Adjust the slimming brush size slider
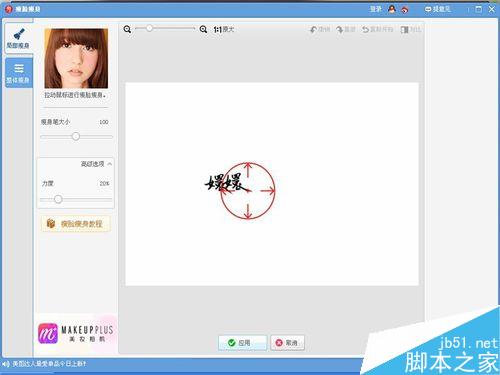Viewport: 500px width, 375px height. (x=76, y=136)
